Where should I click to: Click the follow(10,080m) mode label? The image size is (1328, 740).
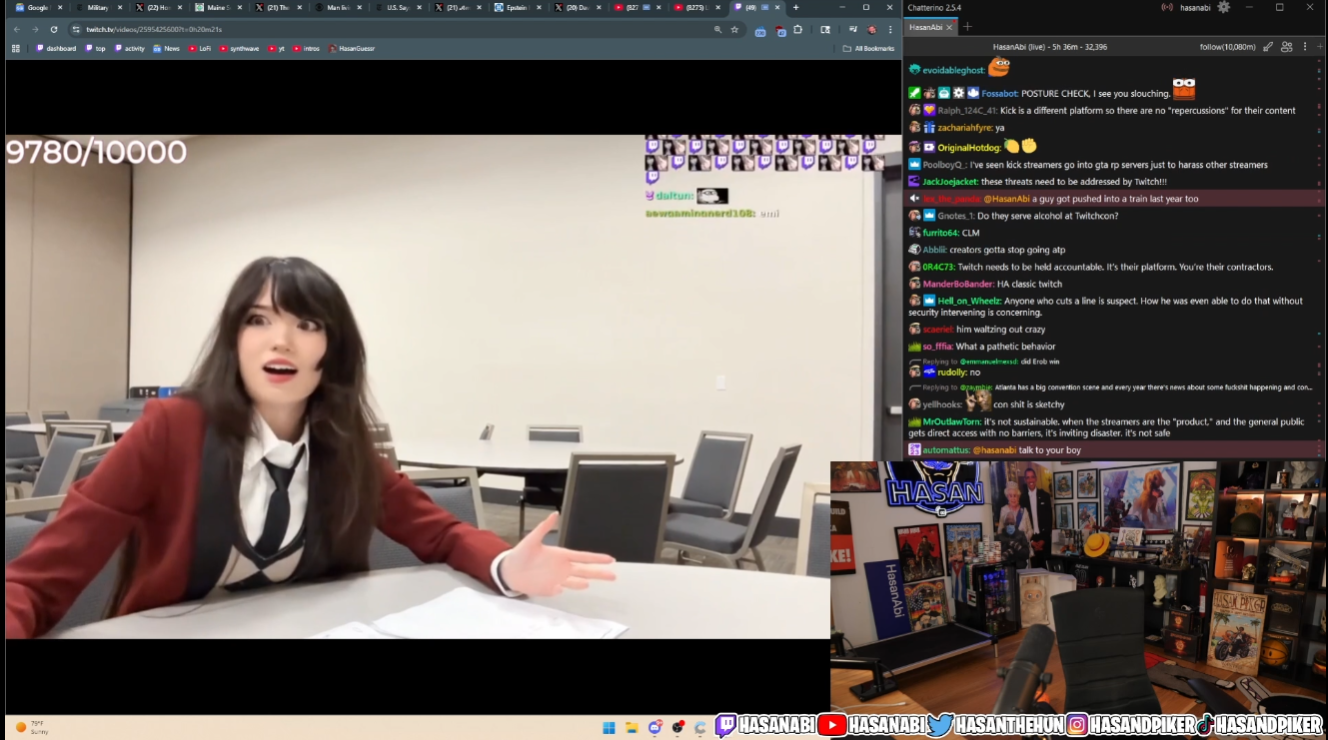[x=1227, y=47]
